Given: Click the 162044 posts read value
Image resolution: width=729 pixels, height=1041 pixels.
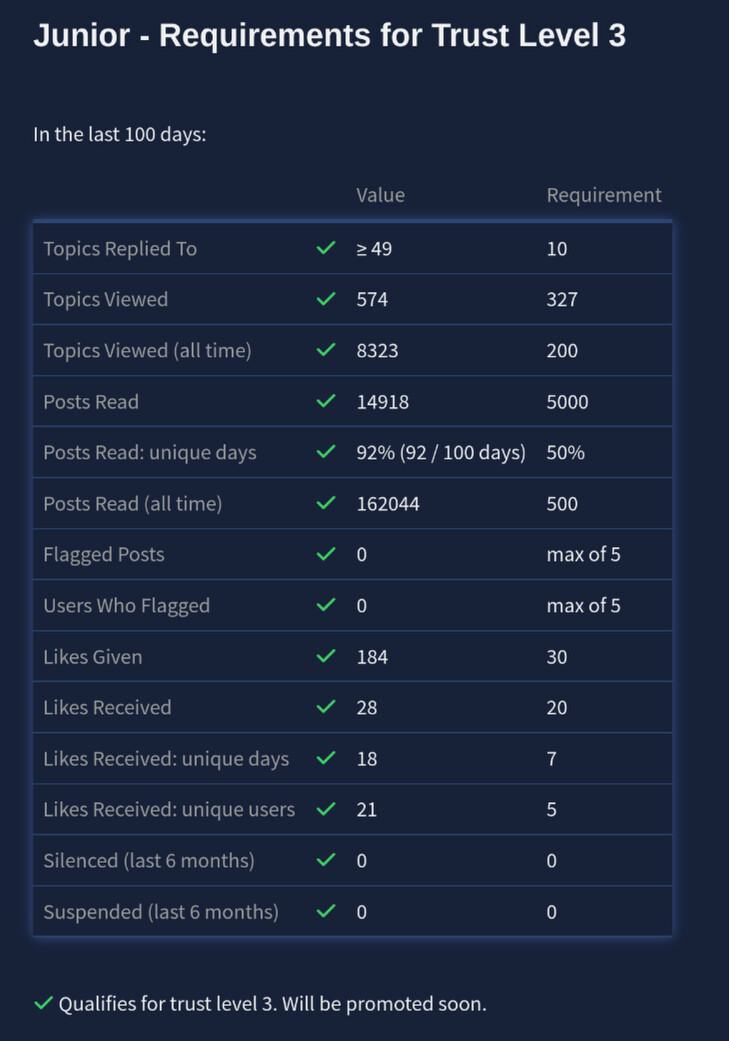Looking at the screenshot, I should point(388,504).
